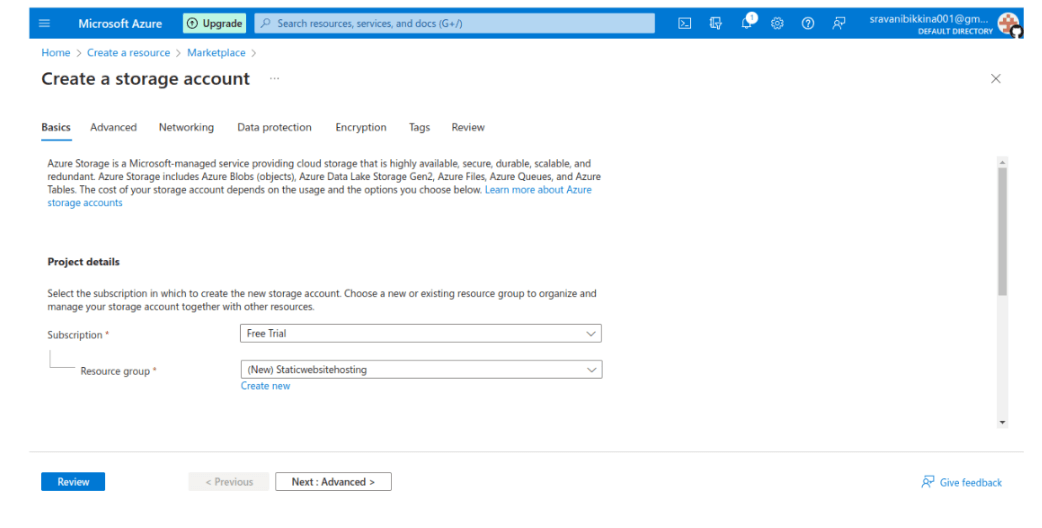Screen dimensions: 1042x528
Task: Open Learn more about Azure storage accounts link
Action: (538, 190)
